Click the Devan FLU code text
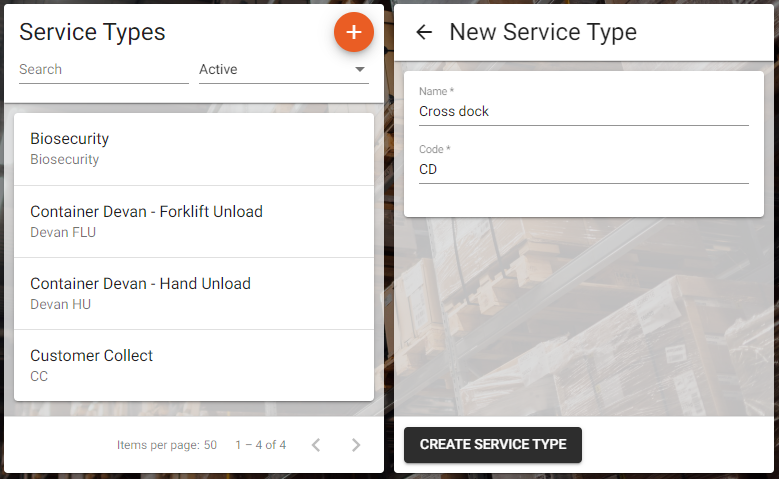Screen dimensions: 779x479 (63, 232)
